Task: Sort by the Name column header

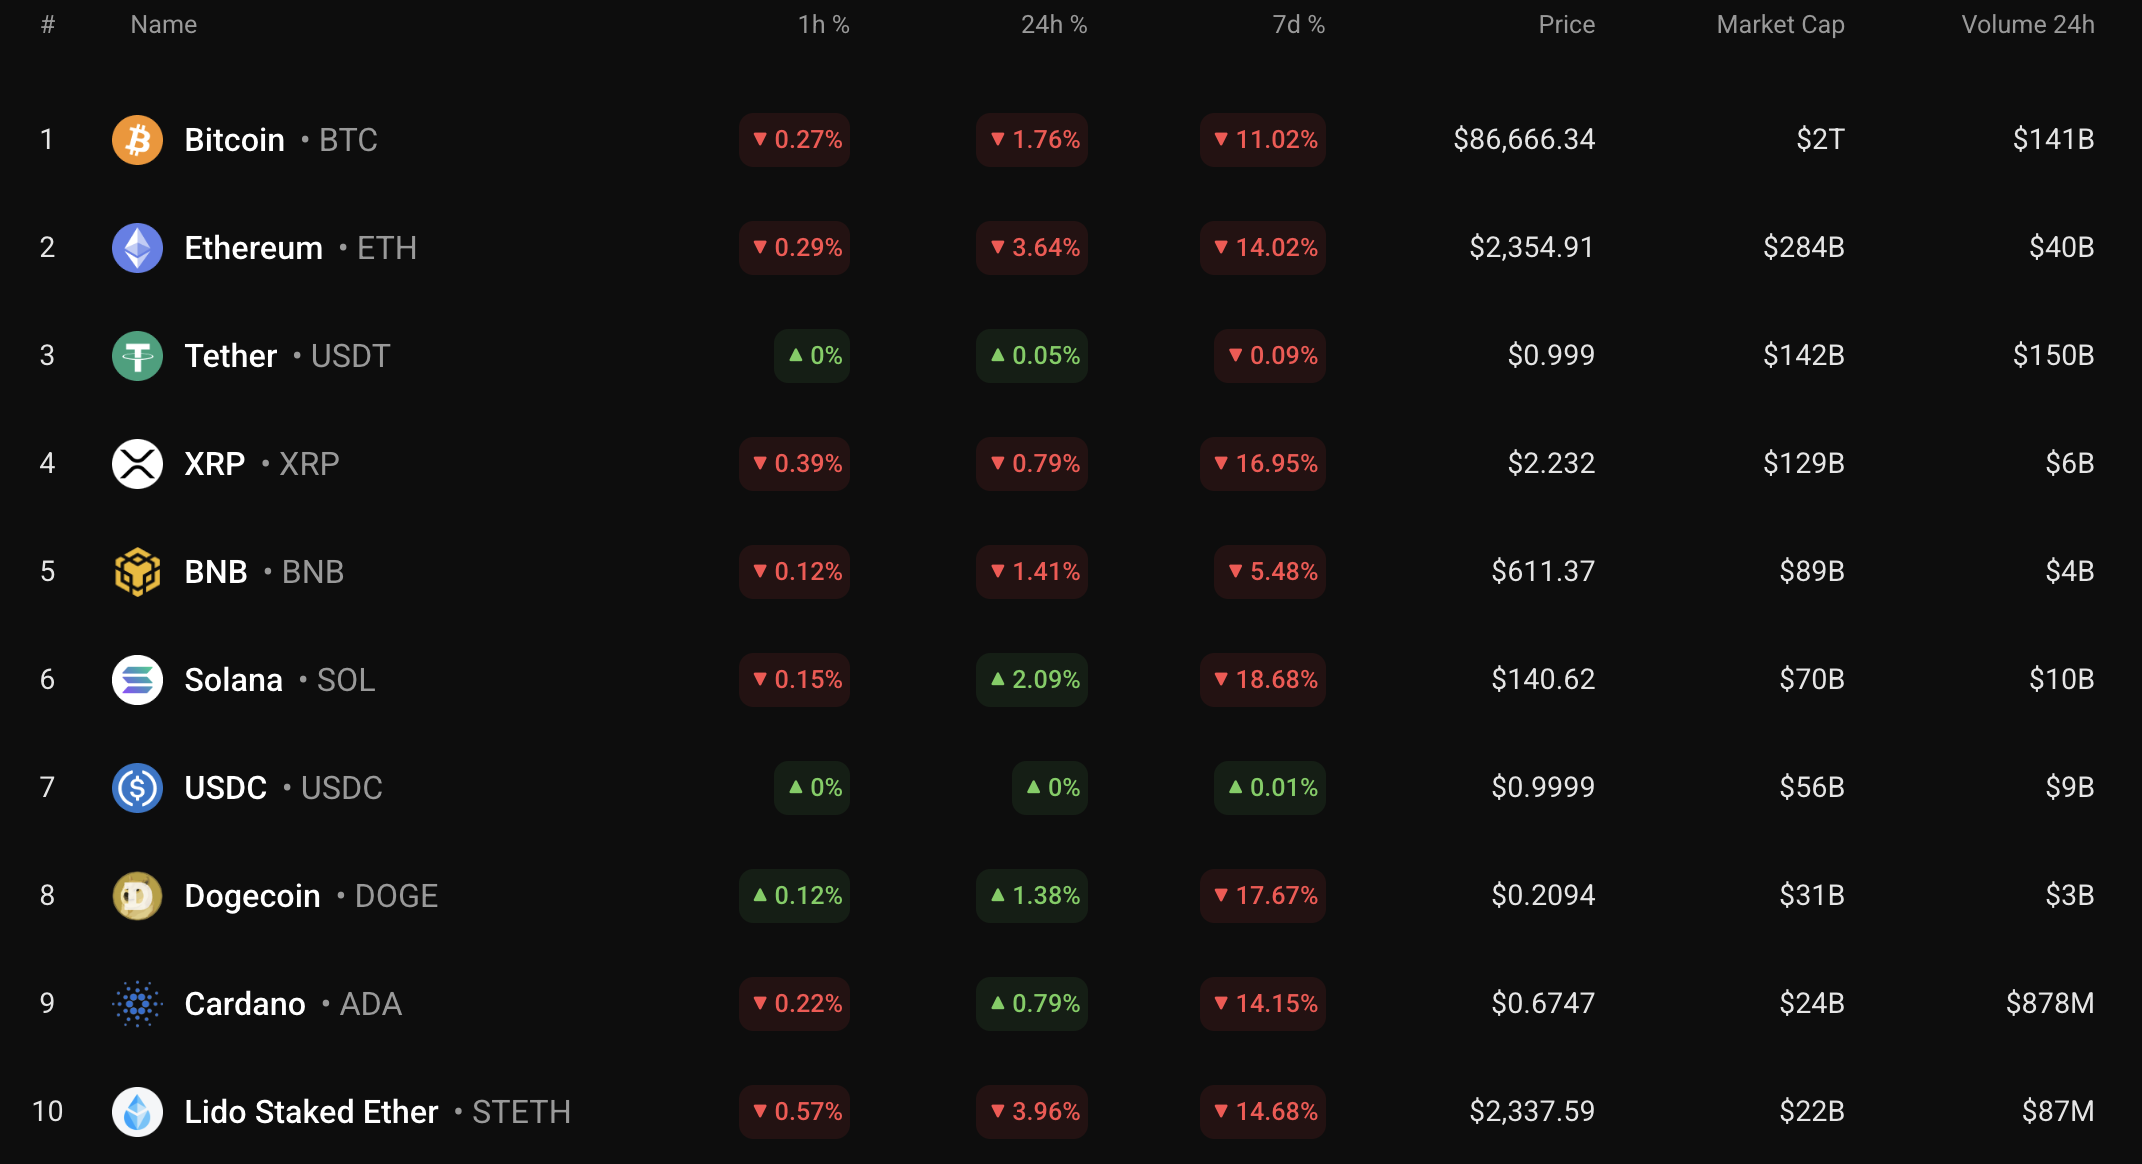Action: (163, 25)
